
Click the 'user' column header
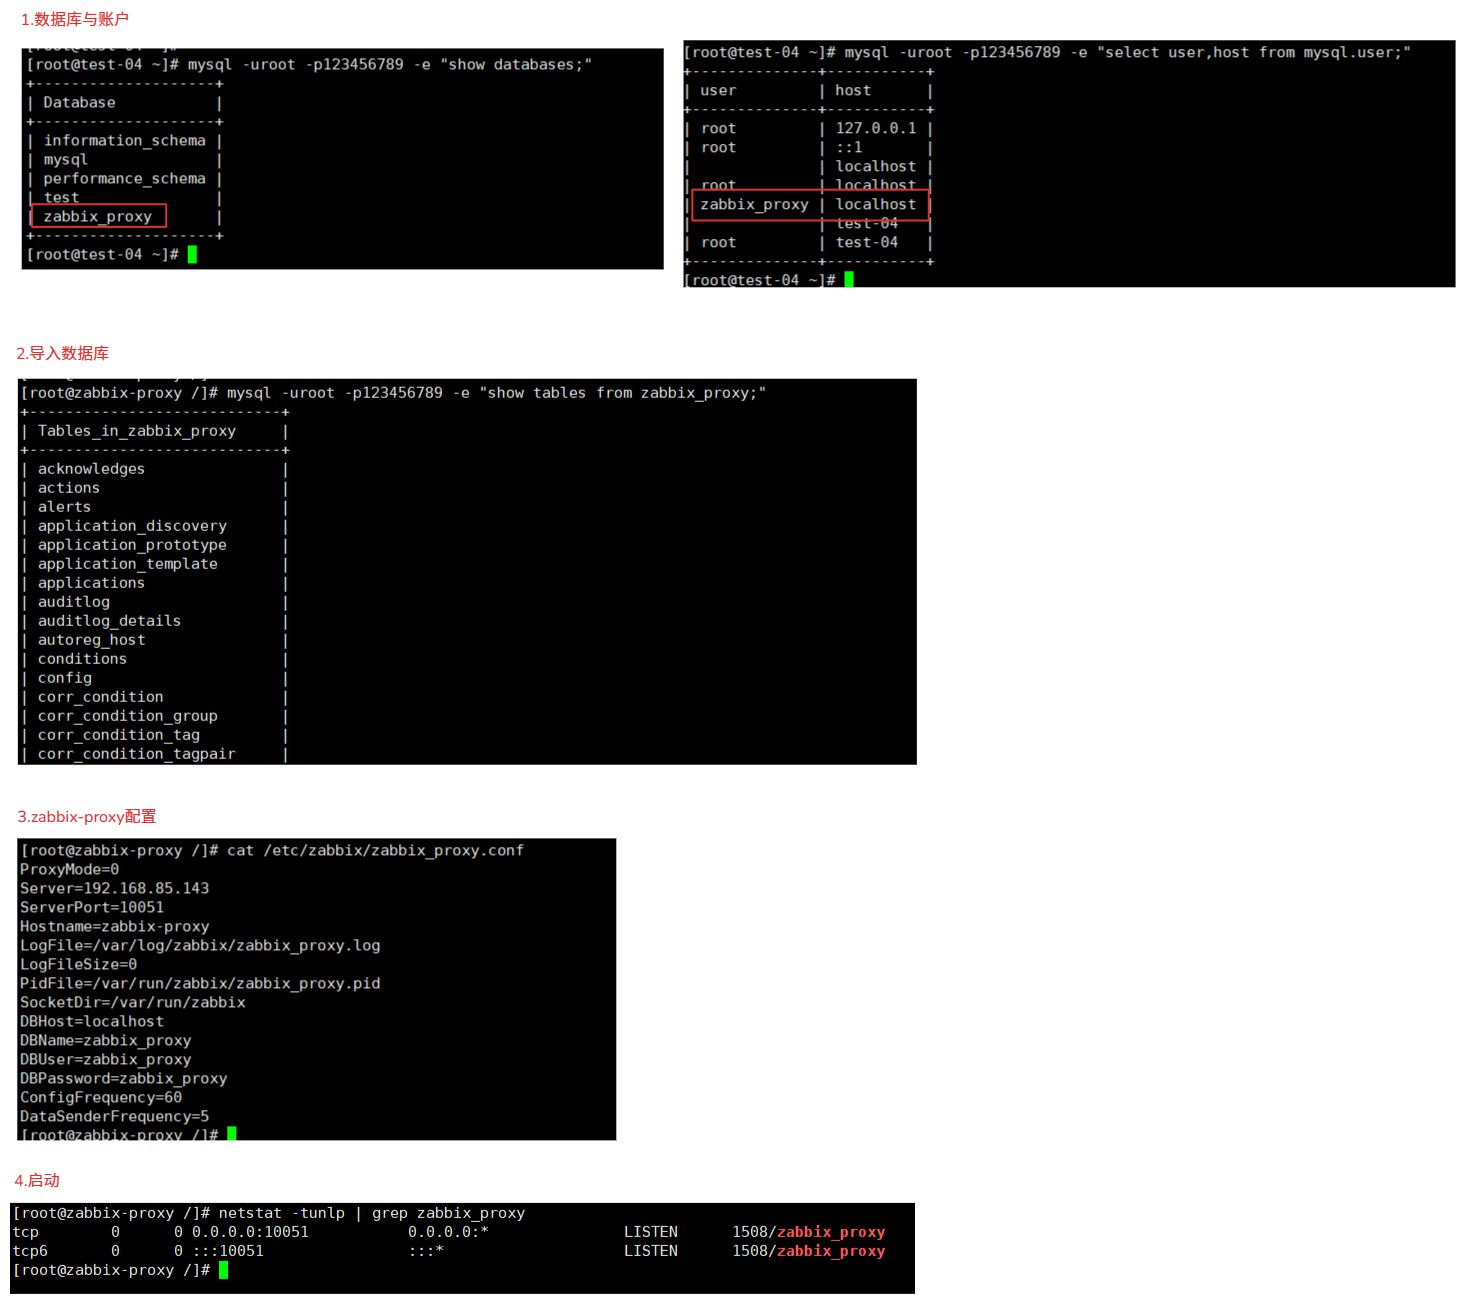click(718, 90)
